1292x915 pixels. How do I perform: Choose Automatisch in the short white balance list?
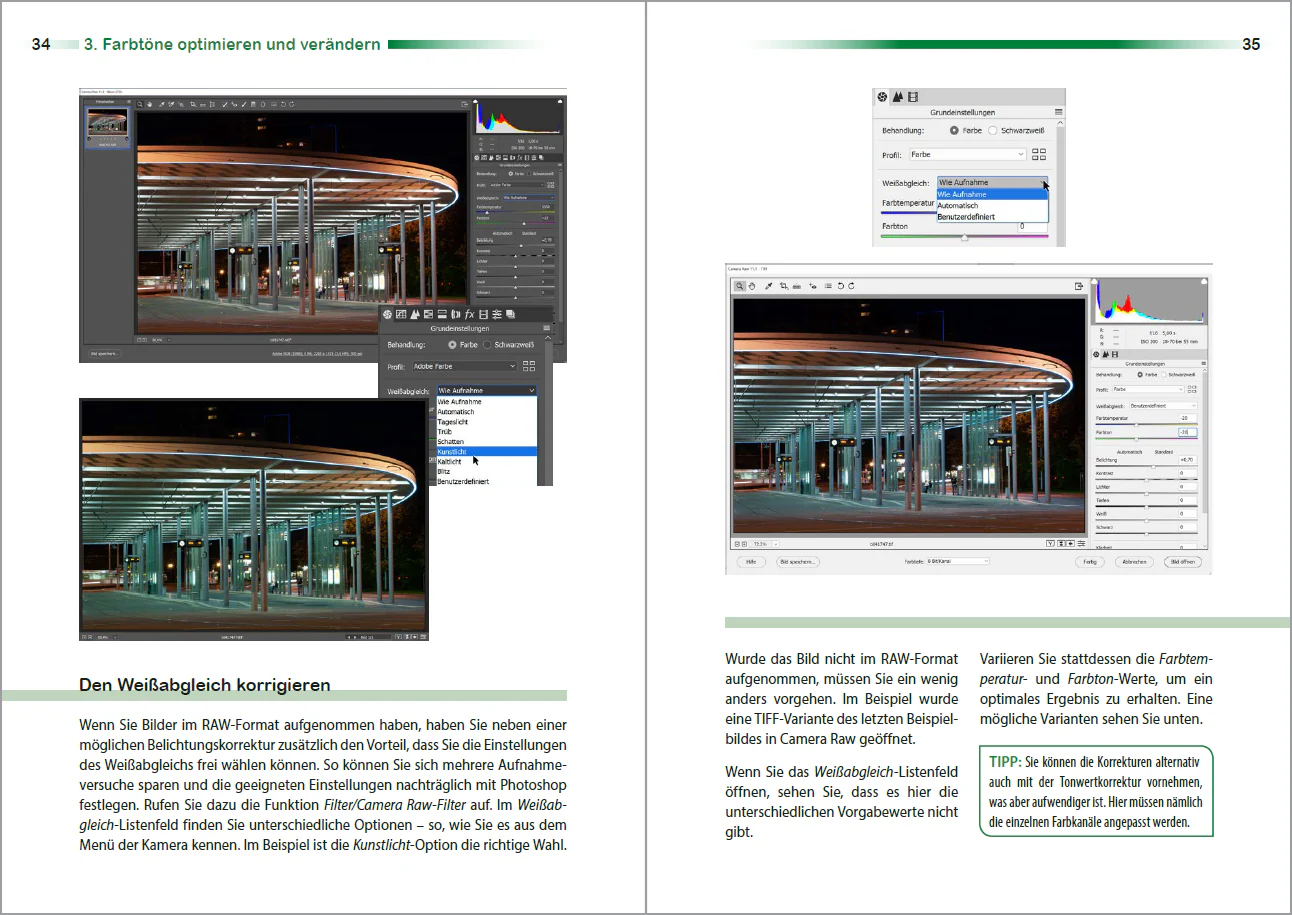point(992,205)
